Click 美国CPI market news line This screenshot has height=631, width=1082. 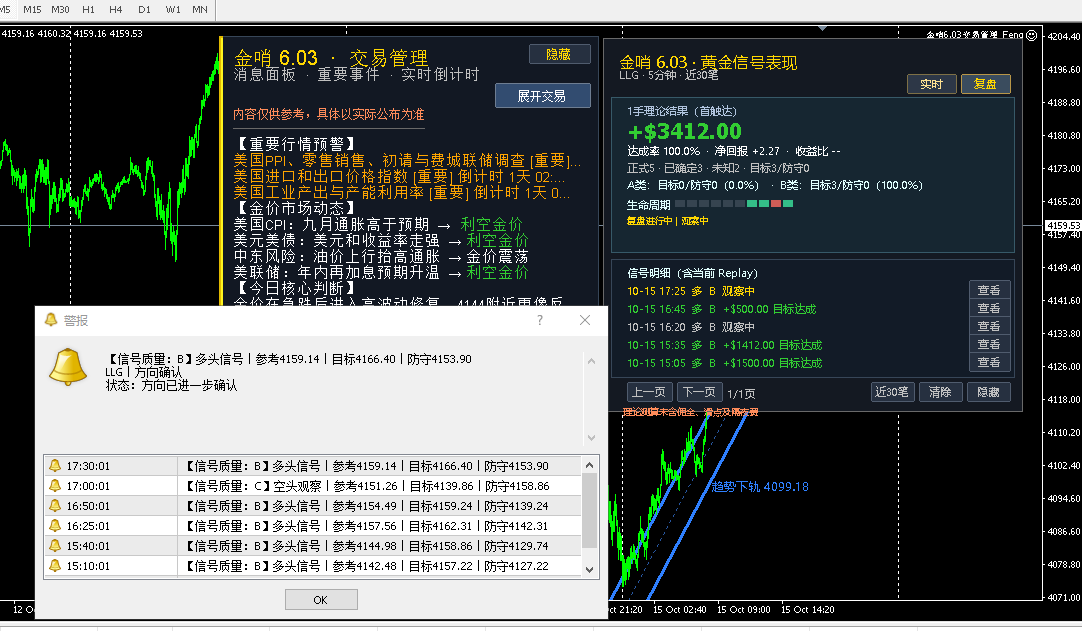tap(378, 224)
